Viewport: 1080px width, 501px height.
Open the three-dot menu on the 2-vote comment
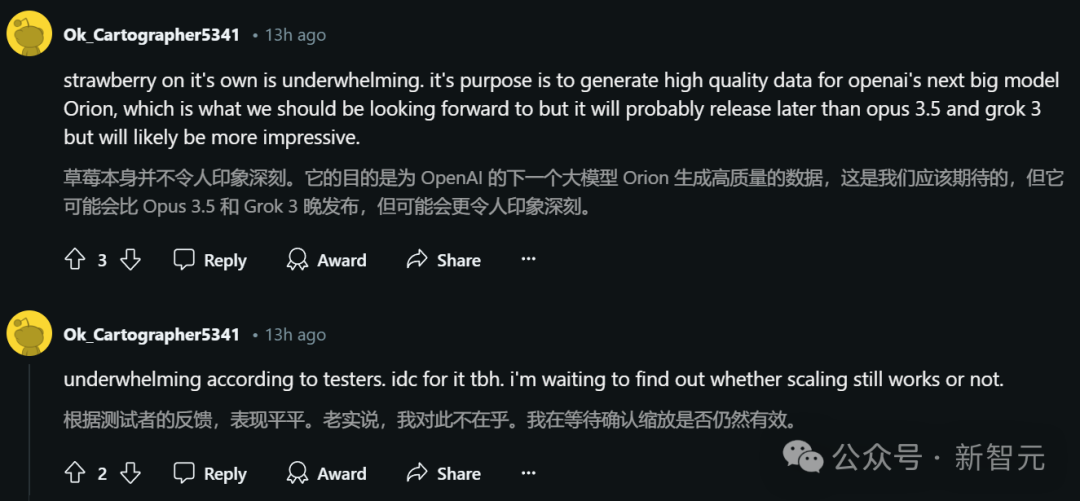point(529,474)
